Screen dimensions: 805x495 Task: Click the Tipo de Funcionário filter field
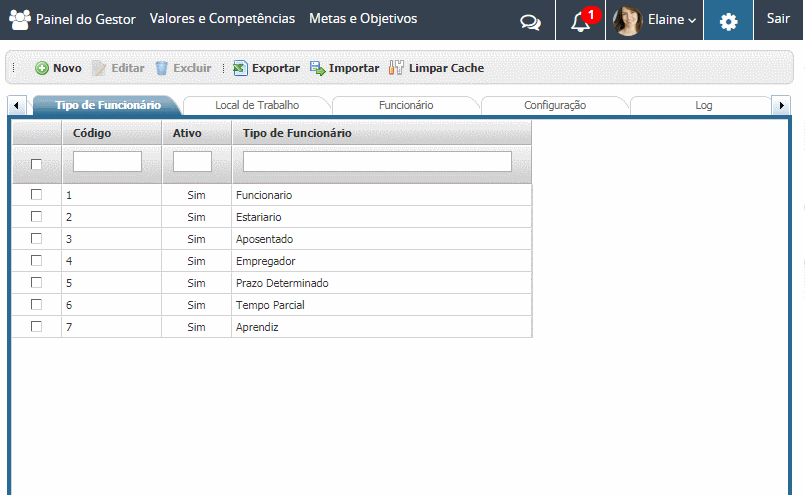pos(377,162)
